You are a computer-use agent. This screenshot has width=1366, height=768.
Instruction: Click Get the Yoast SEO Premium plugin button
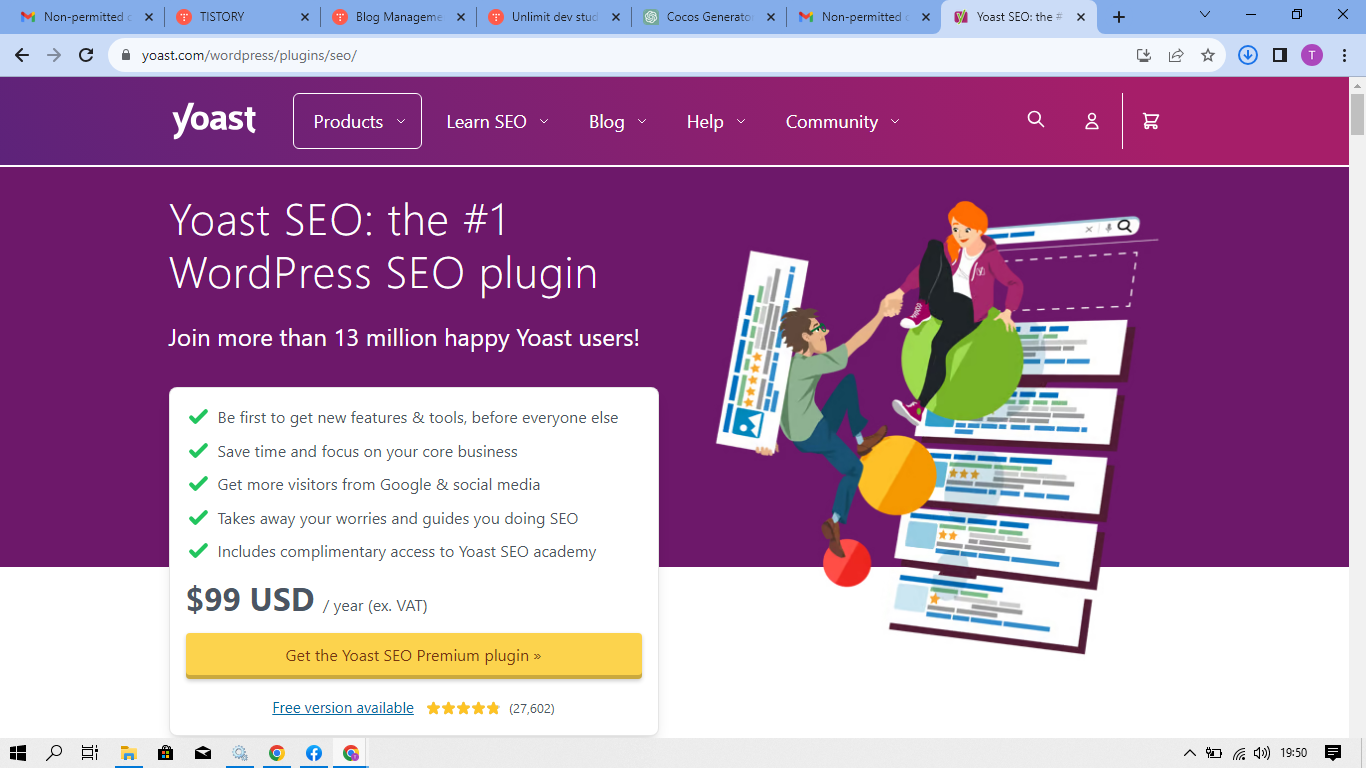click(x=413, y=656)
